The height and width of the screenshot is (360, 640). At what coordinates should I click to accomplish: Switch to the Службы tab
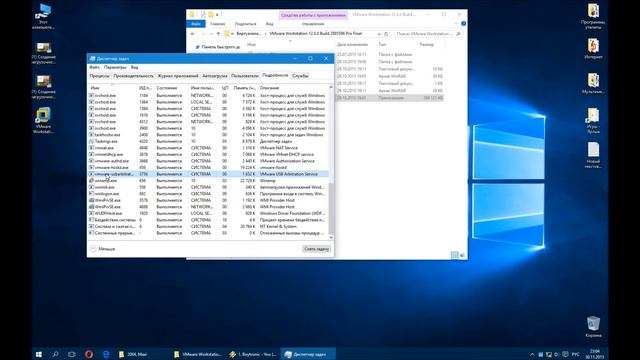pyautogui.click(x=300, y=76)
